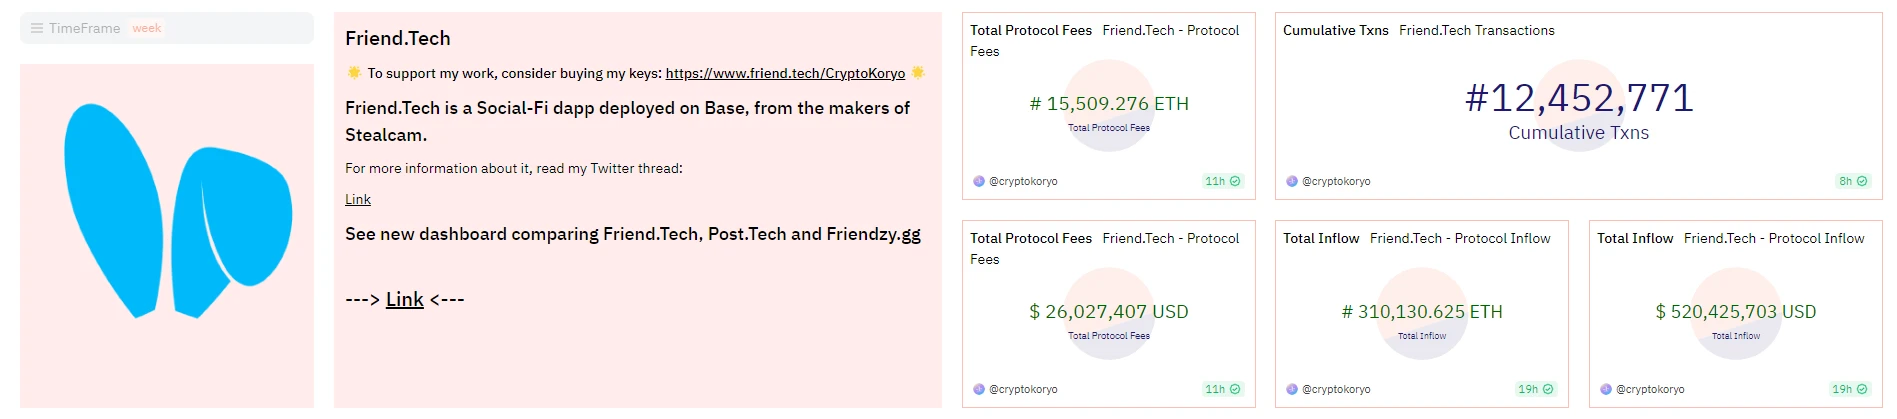Click the 19h refresh badge on the USD Total Inflow card
Screen dimensions: 1897x419
coord(1849,389)
